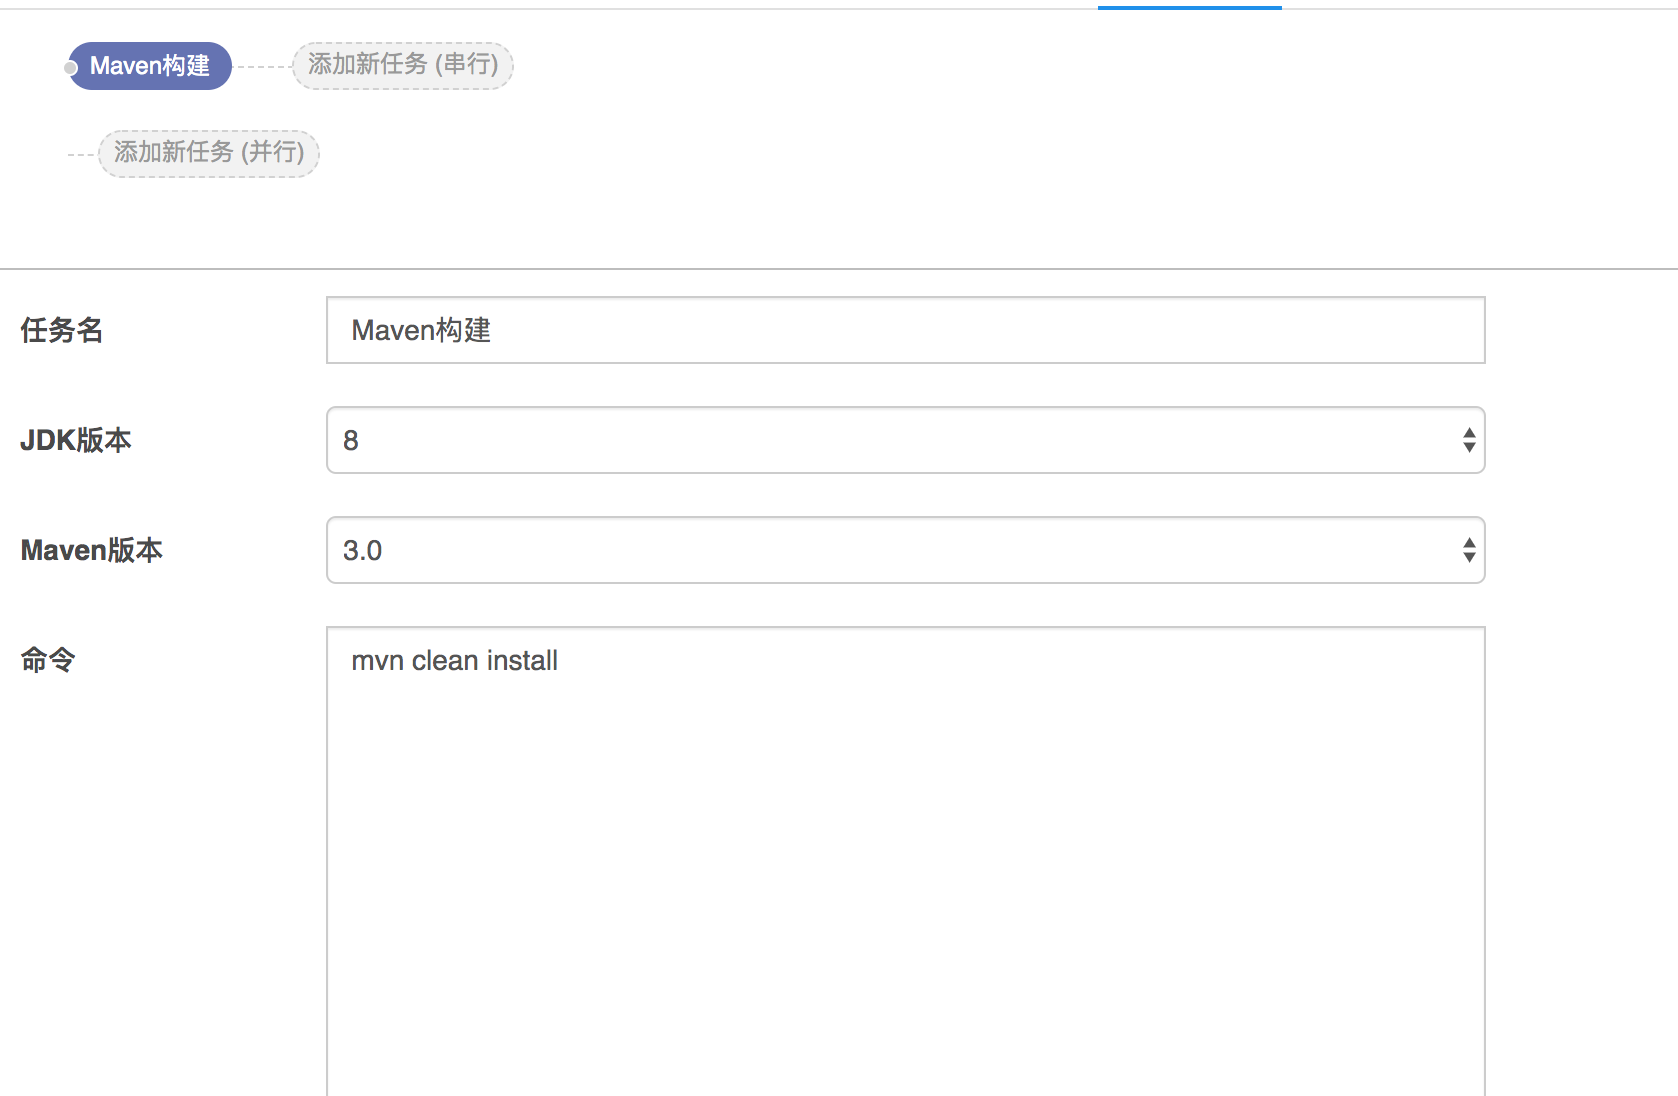
Task: Click the 命令 label
Action: click(48, 660)
